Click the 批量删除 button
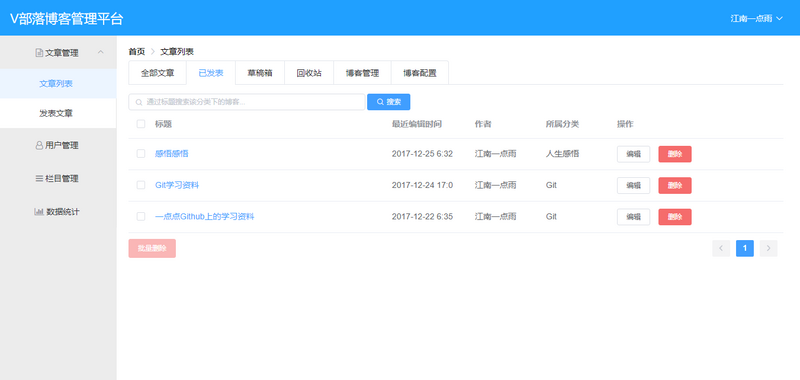 152,248
